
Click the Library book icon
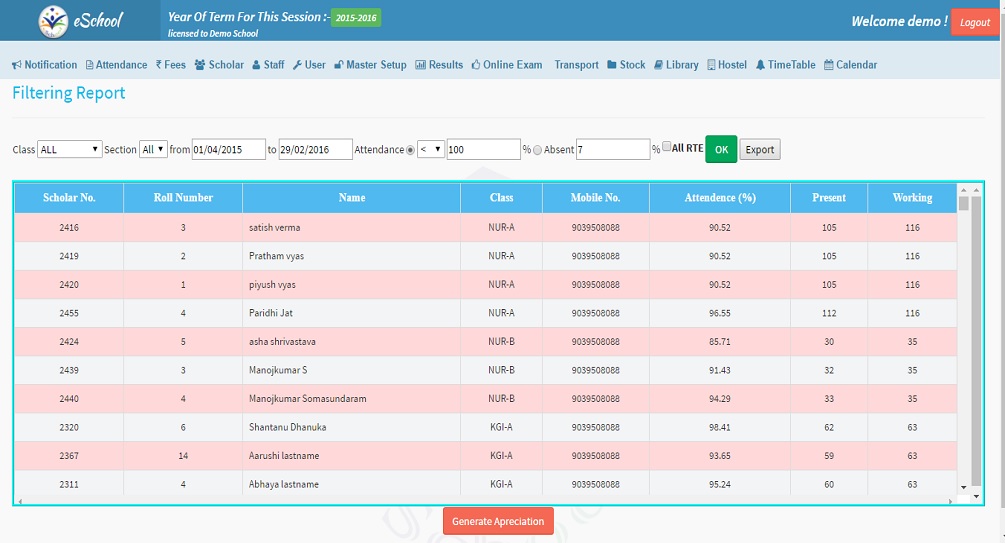click(x=658, y=65)
